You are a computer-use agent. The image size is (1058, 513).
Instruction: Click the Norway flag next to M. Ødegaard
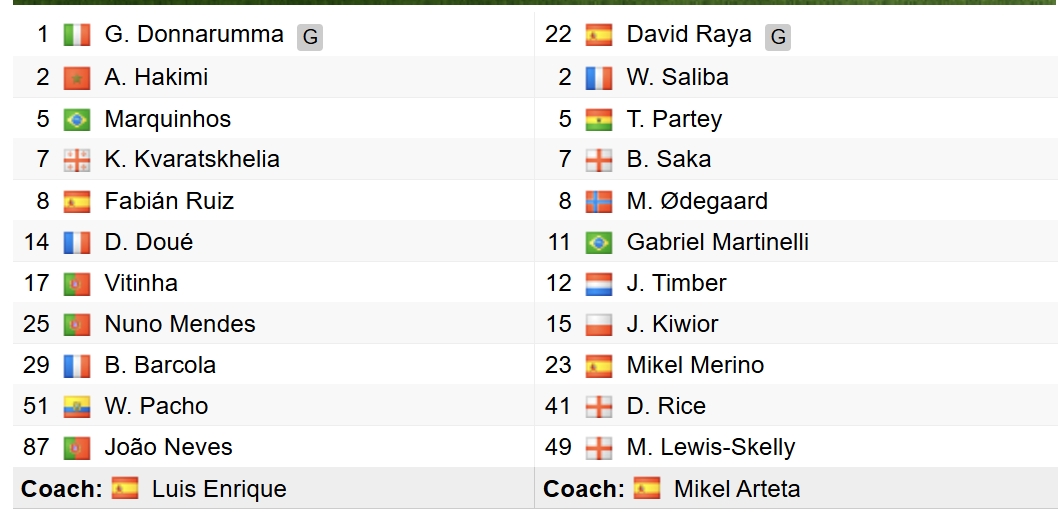pyautogui.click(x=598, y=201)
